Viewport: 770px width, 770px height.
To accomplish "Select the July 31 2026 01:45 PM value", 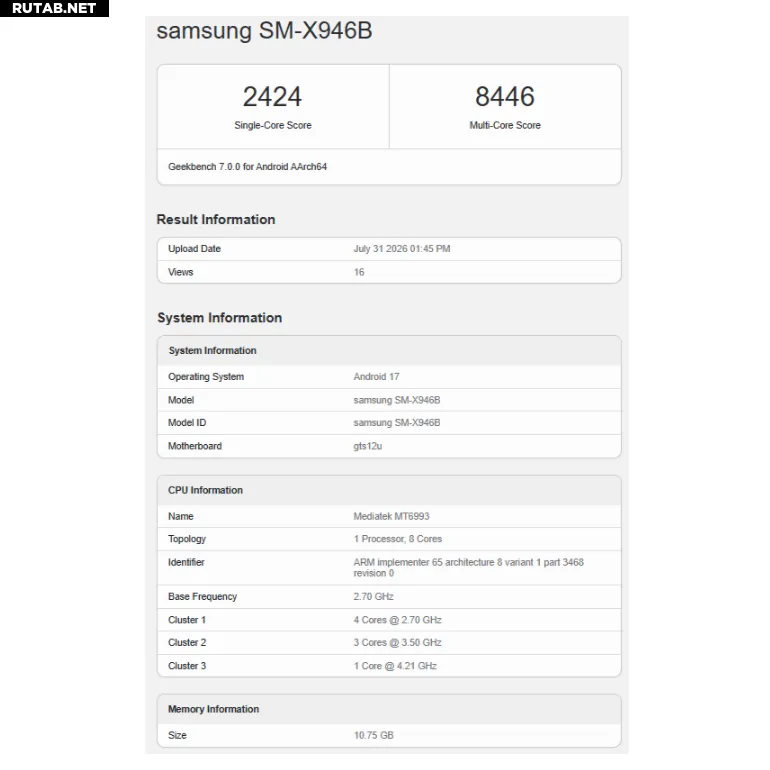I will [402, 248].
